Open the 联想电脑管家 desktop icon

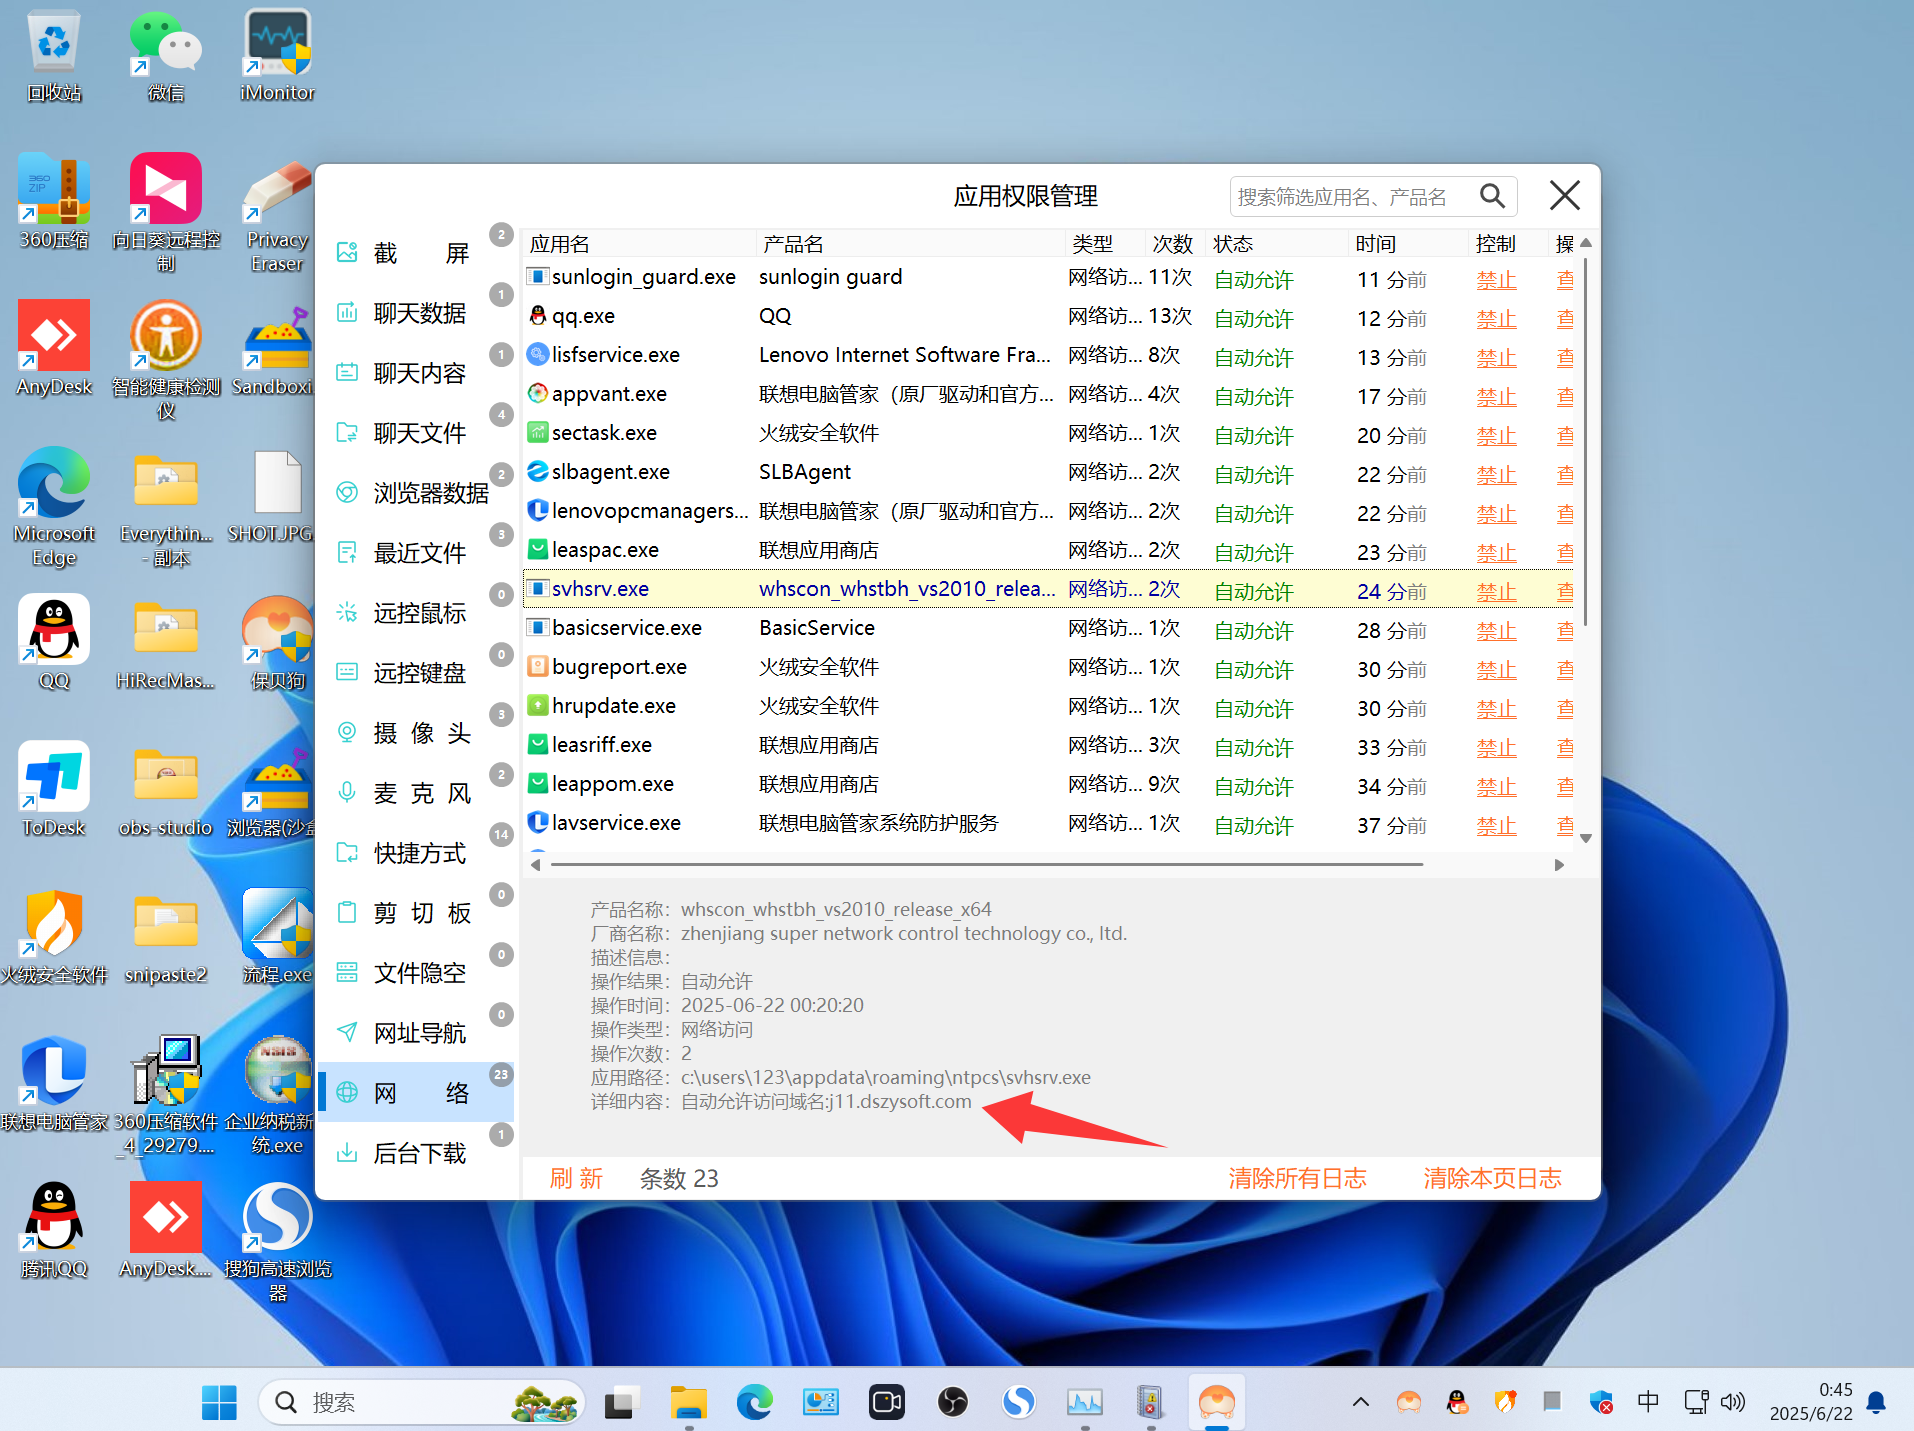point(54,1083)
